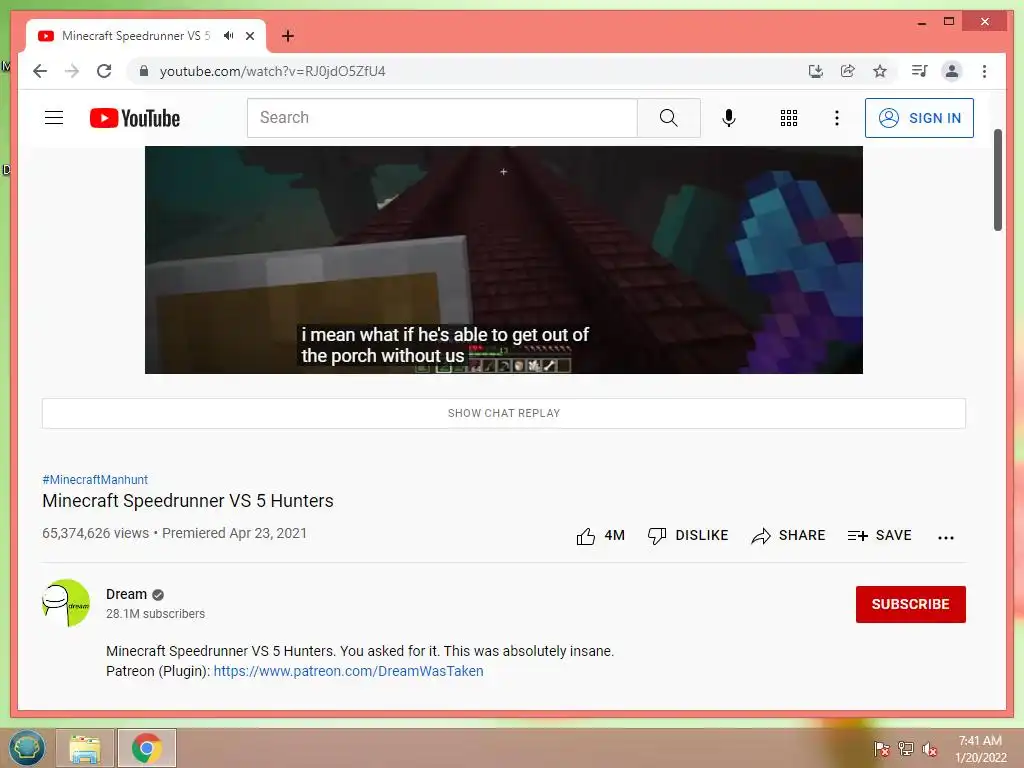This screenshot has width=1024, height=768.
Task: Open YouTube settings three-dot menu
Action: click(x=837, y=118)
